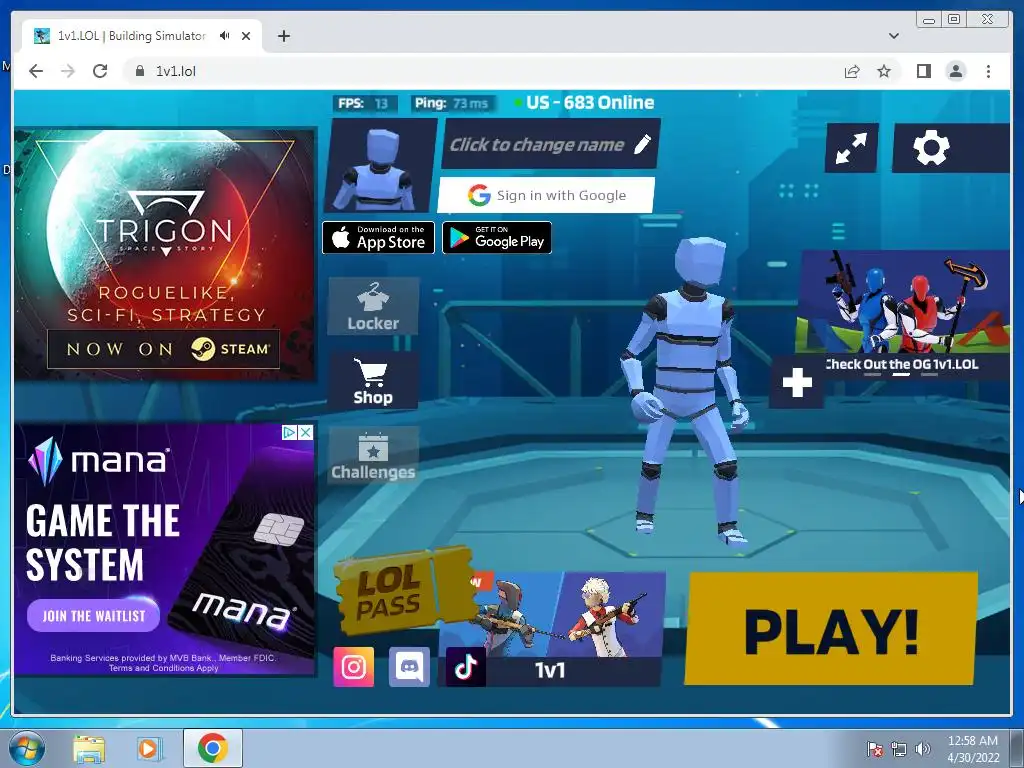Open the Windows Start menu

click(x=27, y=748)
